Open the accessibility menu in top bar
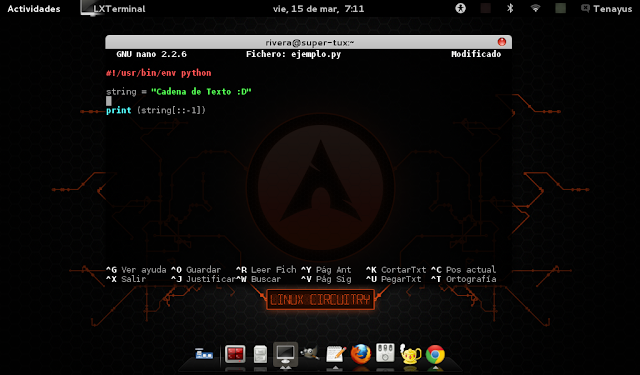Screen dimensions: 640x375 (x=460, y=8)
